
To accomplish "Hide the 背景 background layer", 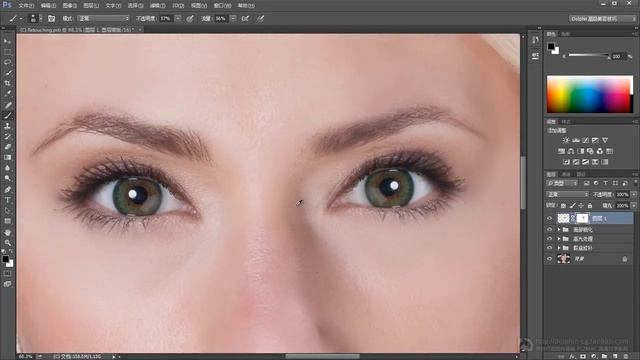I will click(x=549, y=259).
